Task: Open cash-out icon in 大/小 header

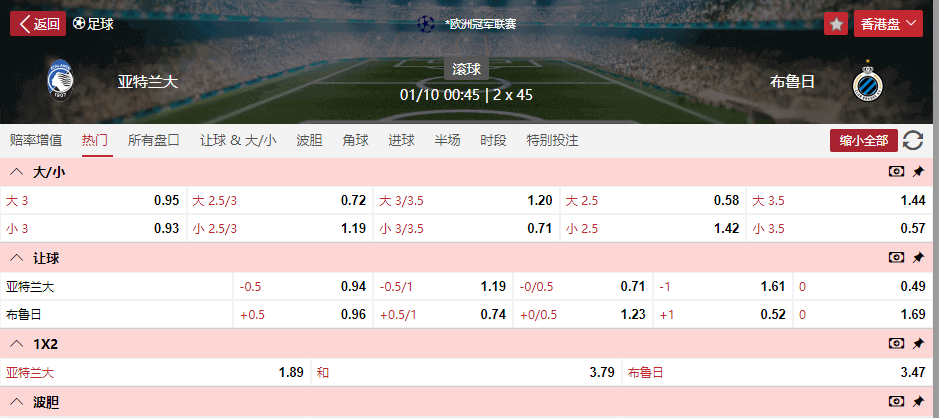Action: click(x=896, y=172)
